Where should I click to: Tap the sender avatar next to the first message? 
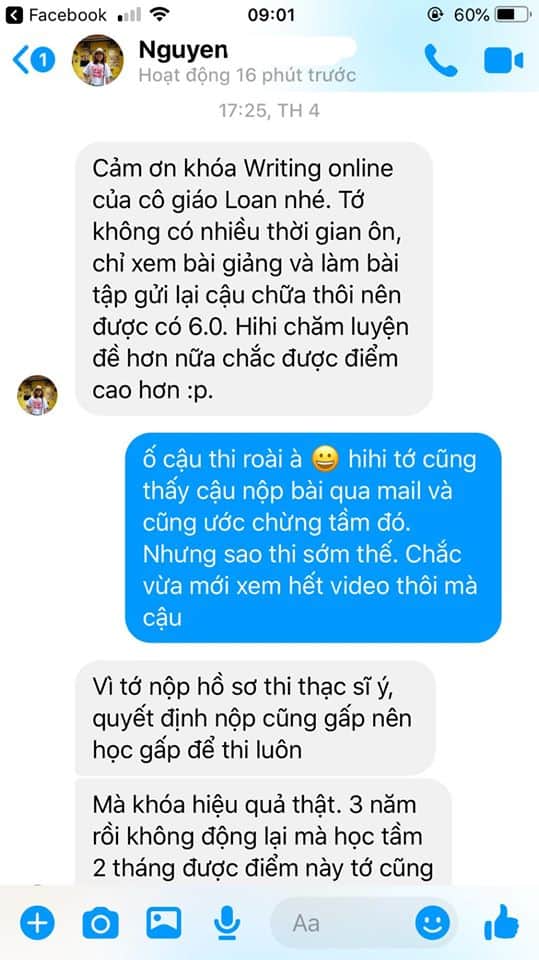(x=37, y=396)
